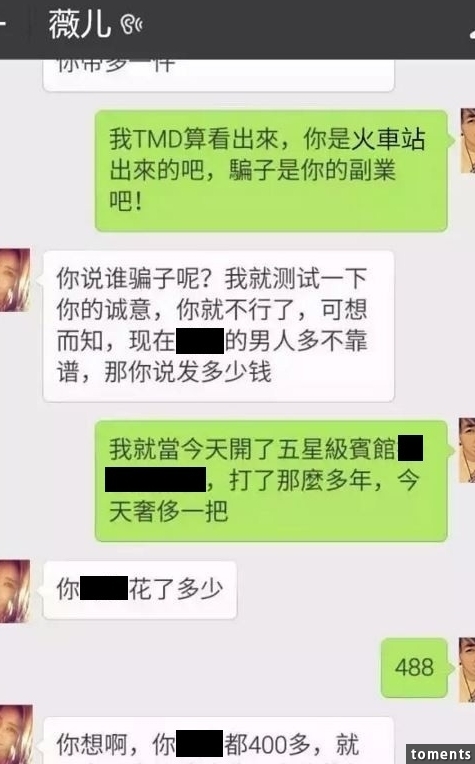Image resolution: width=475 pixels, height=764 pixels.
Task: Tap sender avatar next to 火車站 message
Action: [467, 141]
